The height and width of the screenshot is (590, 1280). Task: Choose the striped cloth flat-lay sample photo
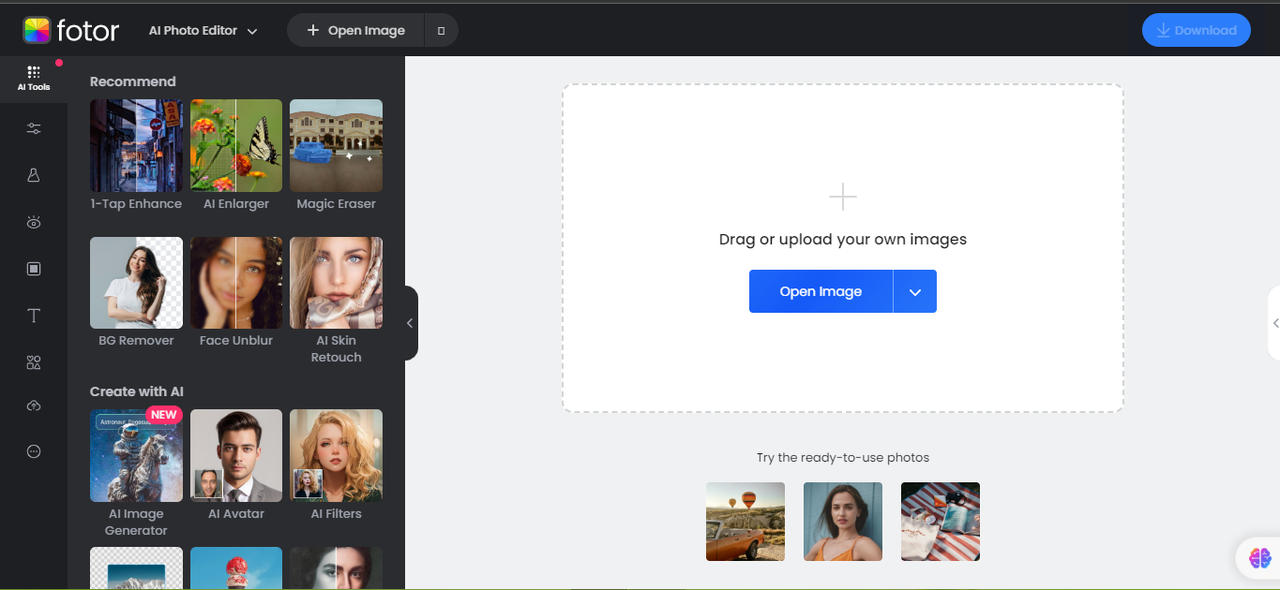(x=940, y=521)
